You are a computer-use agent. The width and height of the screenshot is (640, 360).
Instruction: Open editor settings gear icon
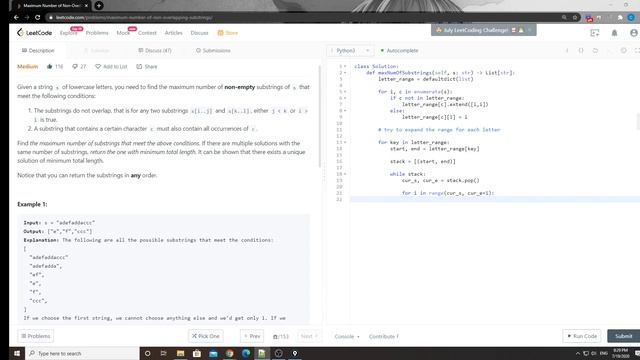[x=623, y=51]
